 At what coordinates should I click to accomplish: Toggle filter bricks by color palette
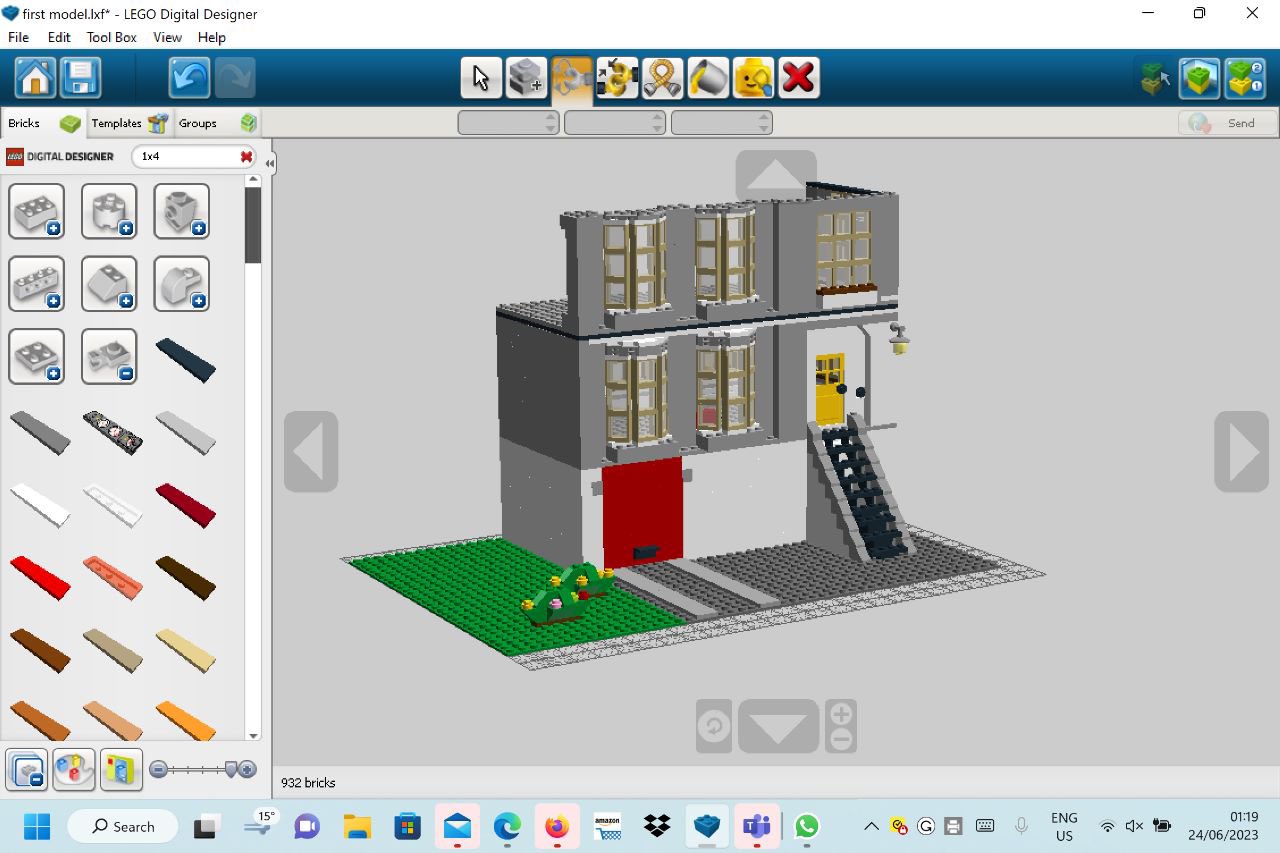tap(74, 770)
